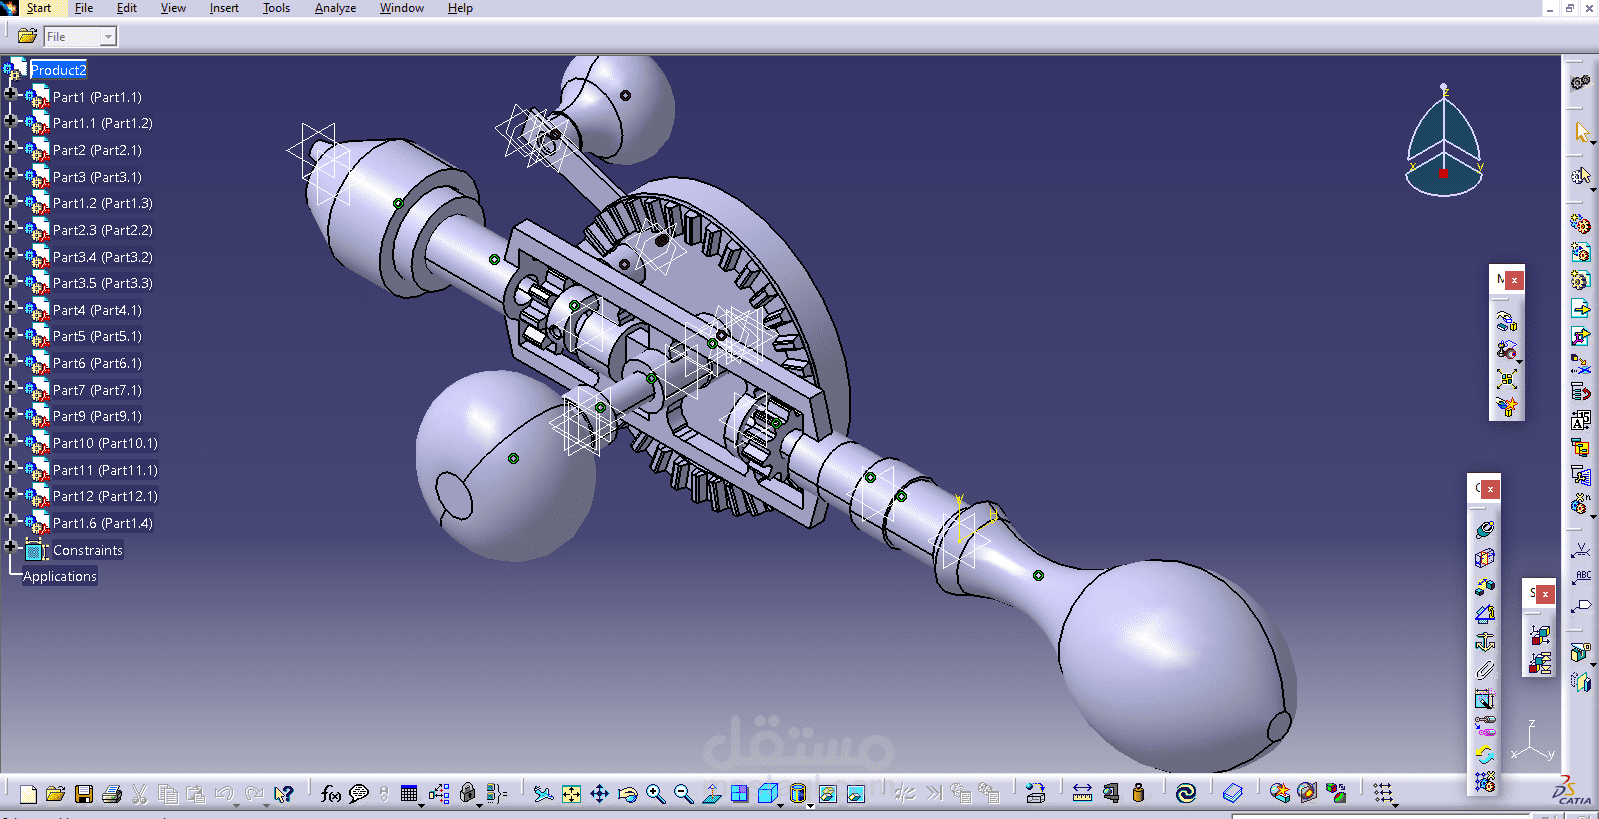Click the 3D compass in the viewport
Image resolution: width=1599 pixels, height=819 pixels.
point(1444,143)
